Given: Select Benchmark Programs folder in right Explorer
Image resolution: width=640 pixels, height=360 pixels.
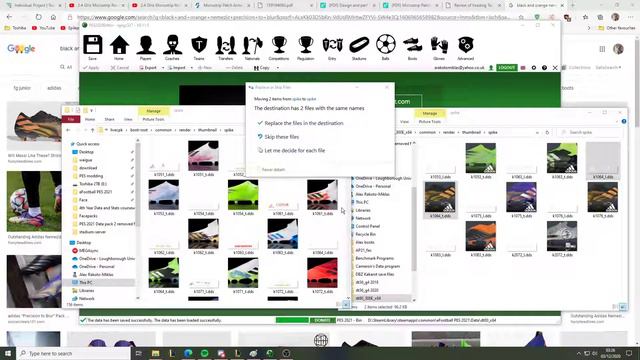Looking at the screenshot, I should tap(374, 258).
